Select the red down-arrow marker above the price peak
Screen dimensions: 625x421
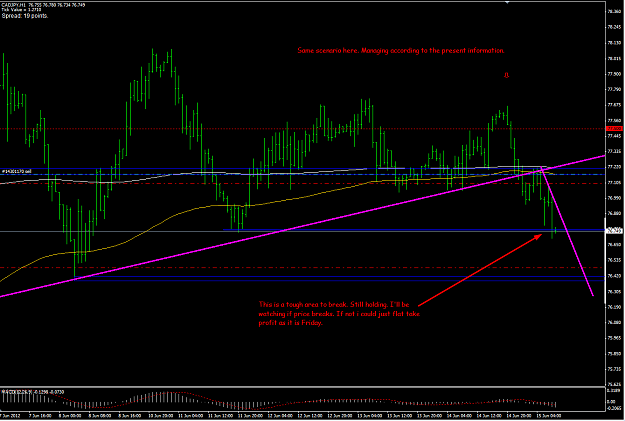point(506,75)
